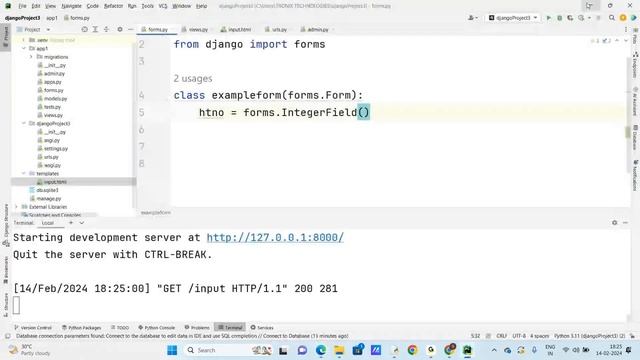Open the Navigate menu
Image resolution: width=640 pixels, height=360 pixels.
click(71, 6)
